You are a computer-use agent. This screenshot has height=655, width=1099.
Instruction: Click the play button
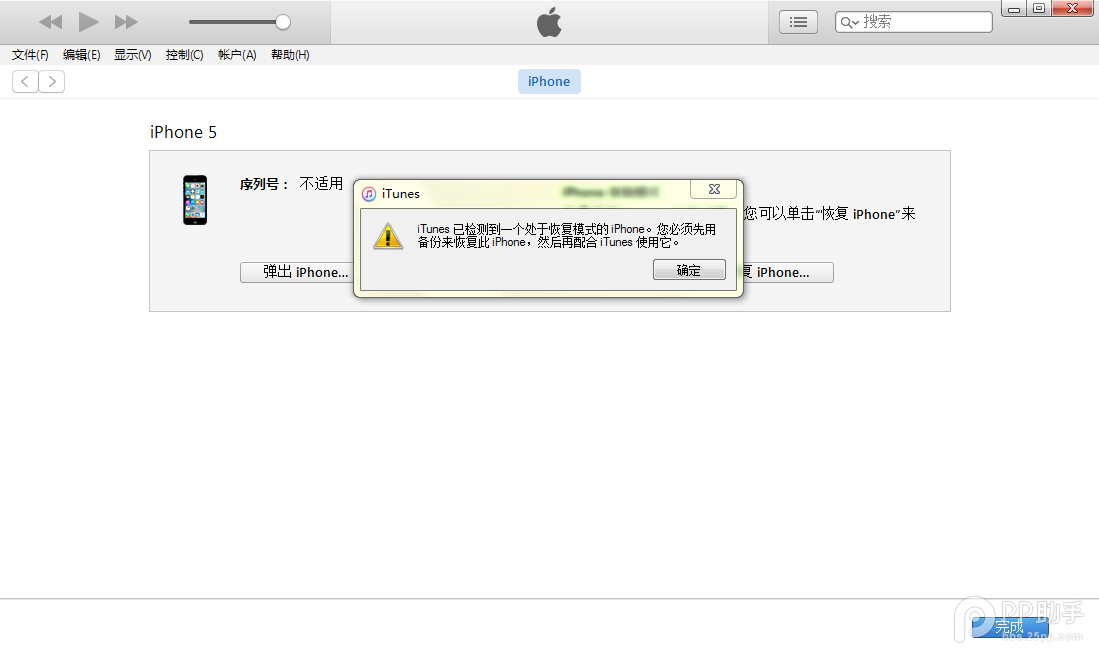tap(88, 22)
